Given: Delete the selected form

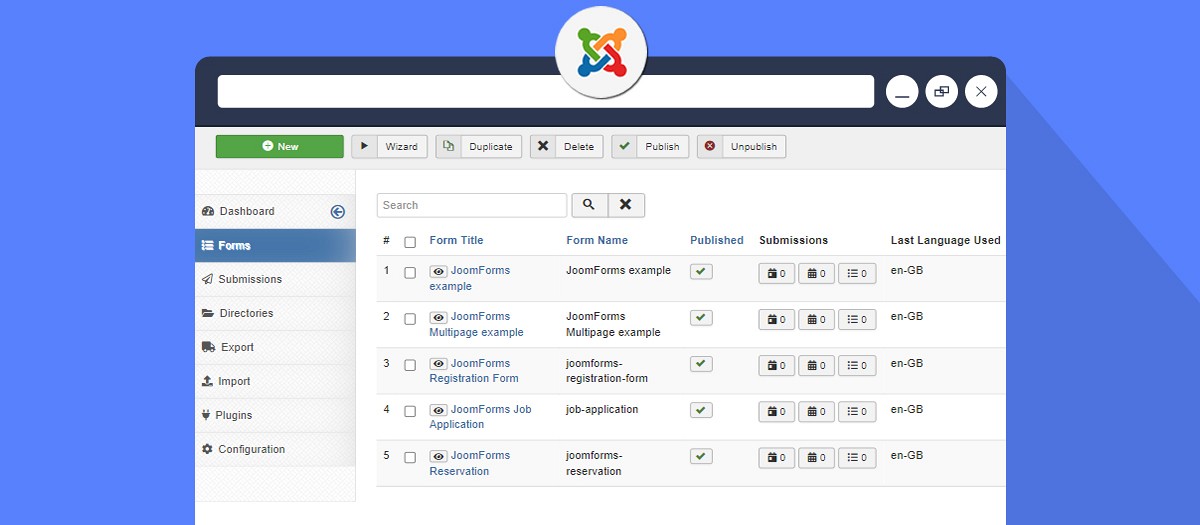Looking at the screenshot, I should point(567,146).
